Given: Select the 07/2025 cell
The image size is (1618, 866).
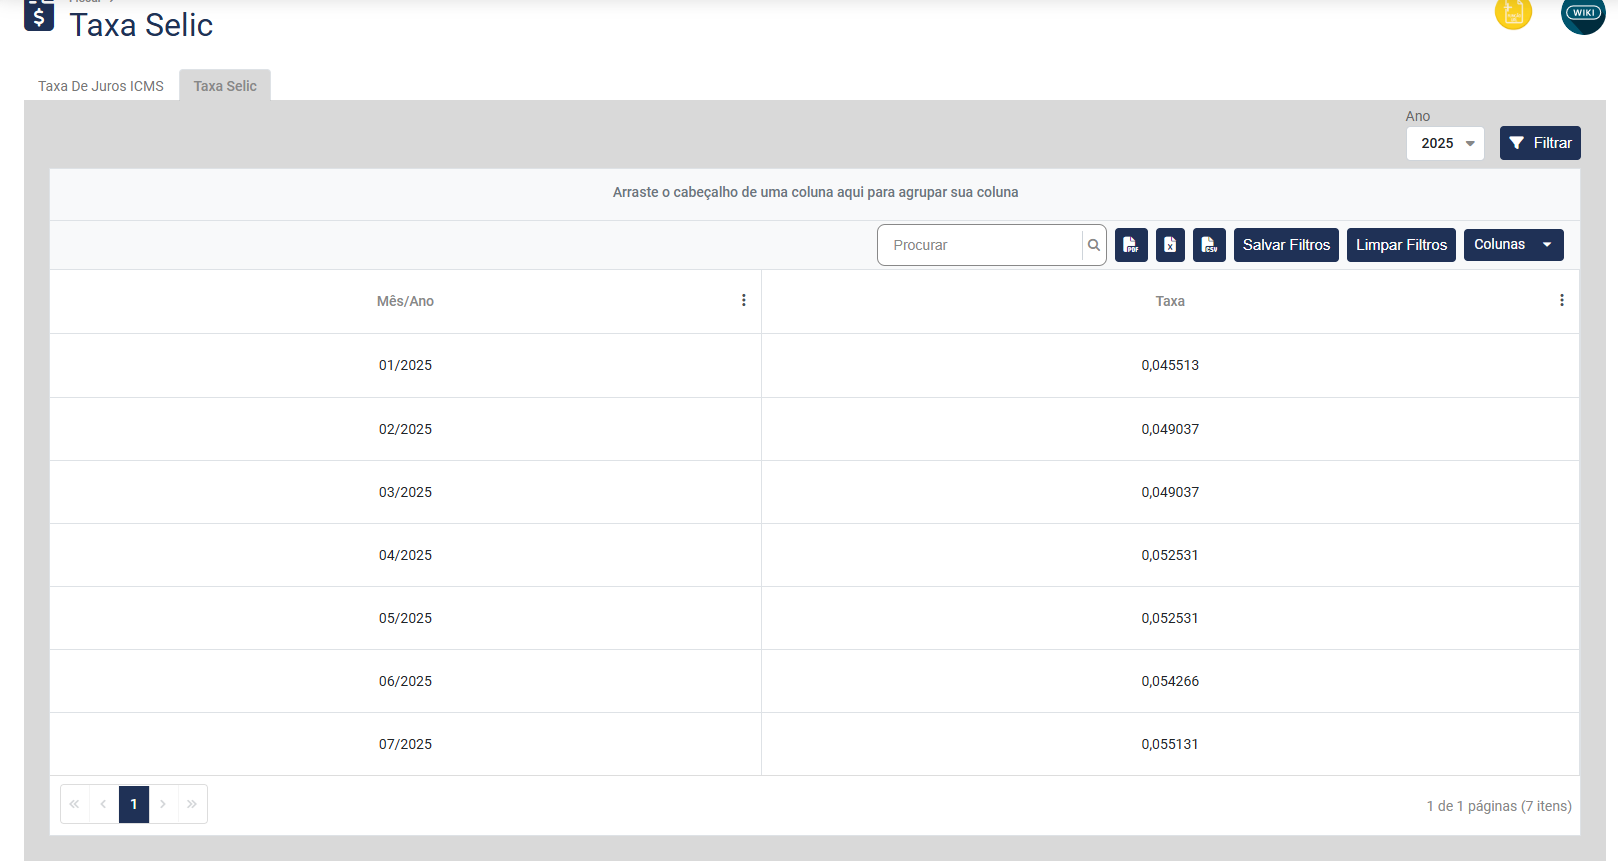Looking at the screenshot, I should click(405, 744).
